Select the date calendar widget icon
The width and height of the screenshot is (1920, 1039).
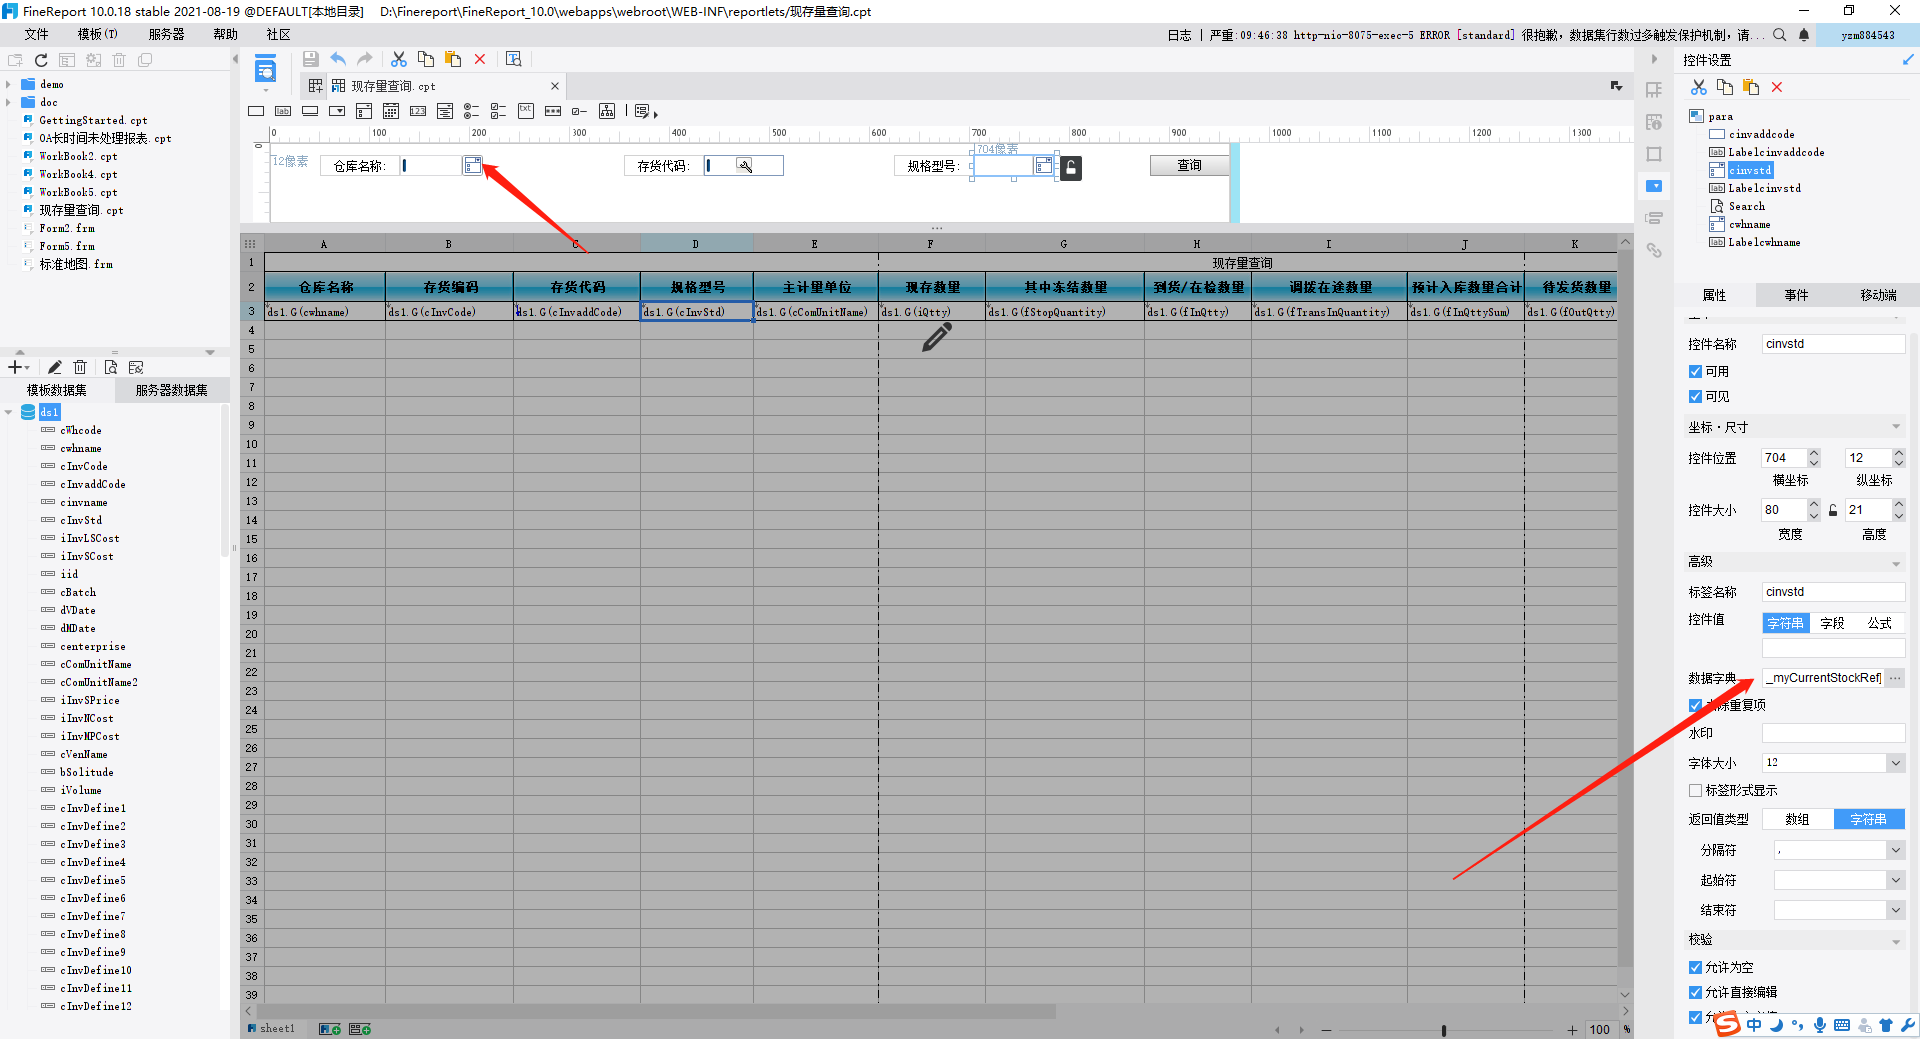[x=391, y=111]
